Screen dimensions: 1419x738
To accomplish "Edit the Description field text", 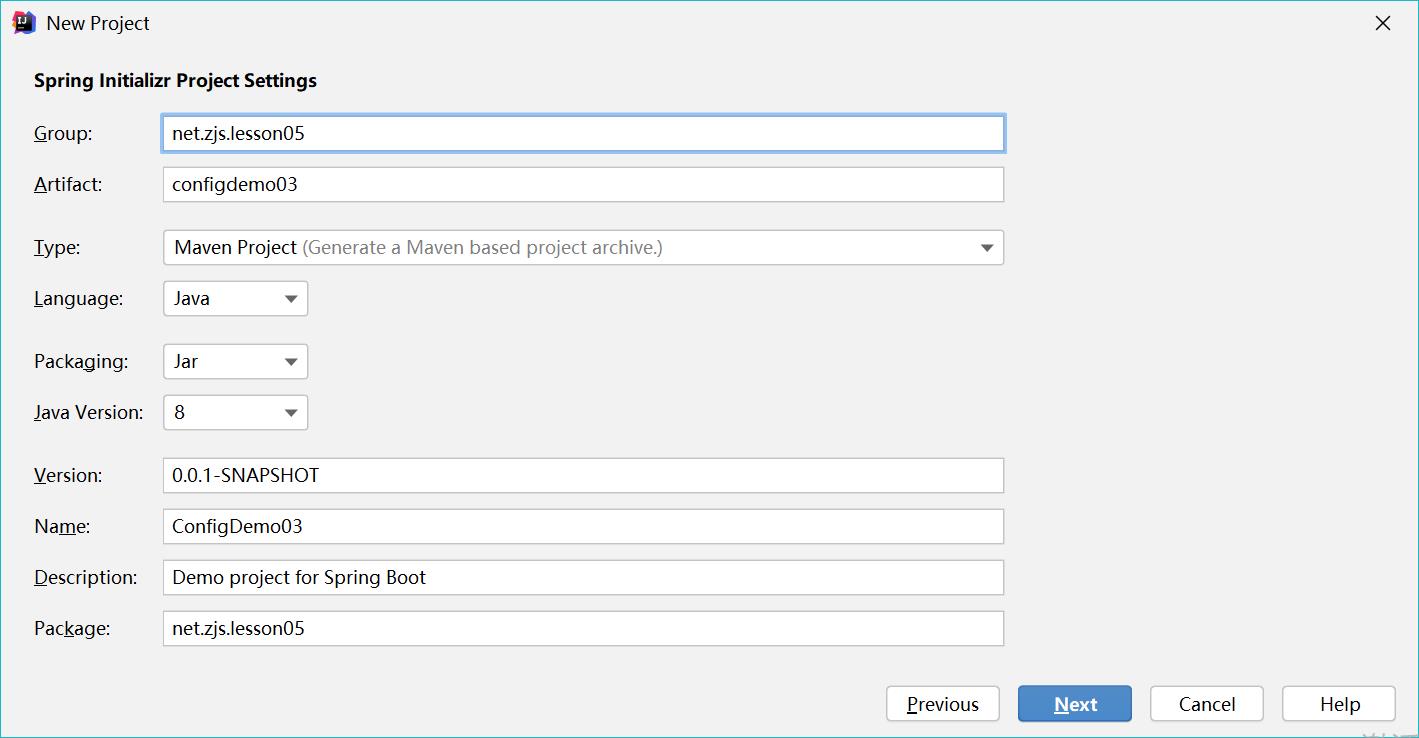I will coord(583,577).
